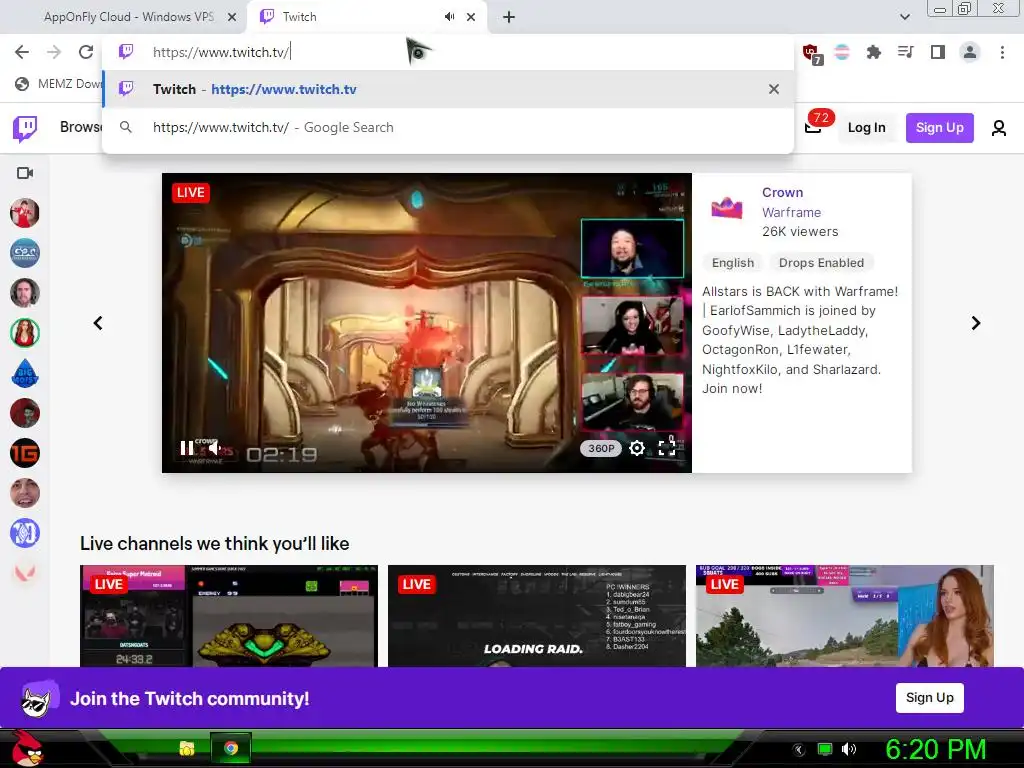Open the Browse menu in Twitch header
The image size is (1024, 768).
click(x=80, y=127)
